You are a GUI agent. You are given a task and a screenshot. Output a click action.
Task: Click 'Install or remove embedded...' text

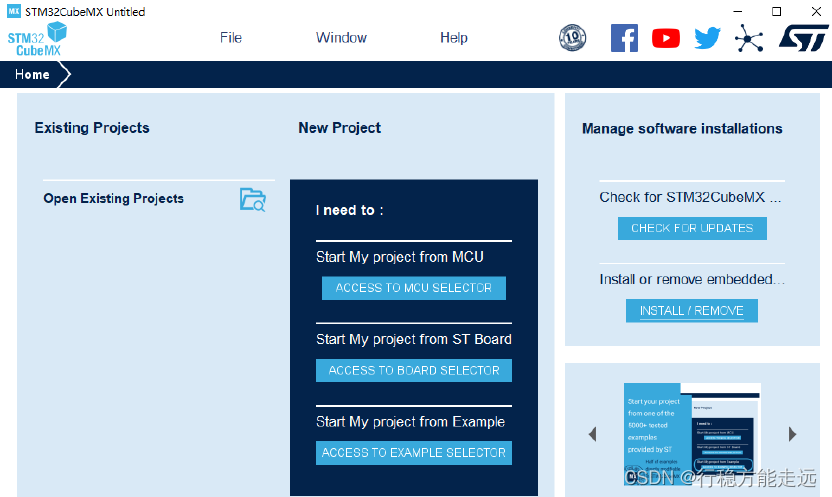[x=691, y=280]
